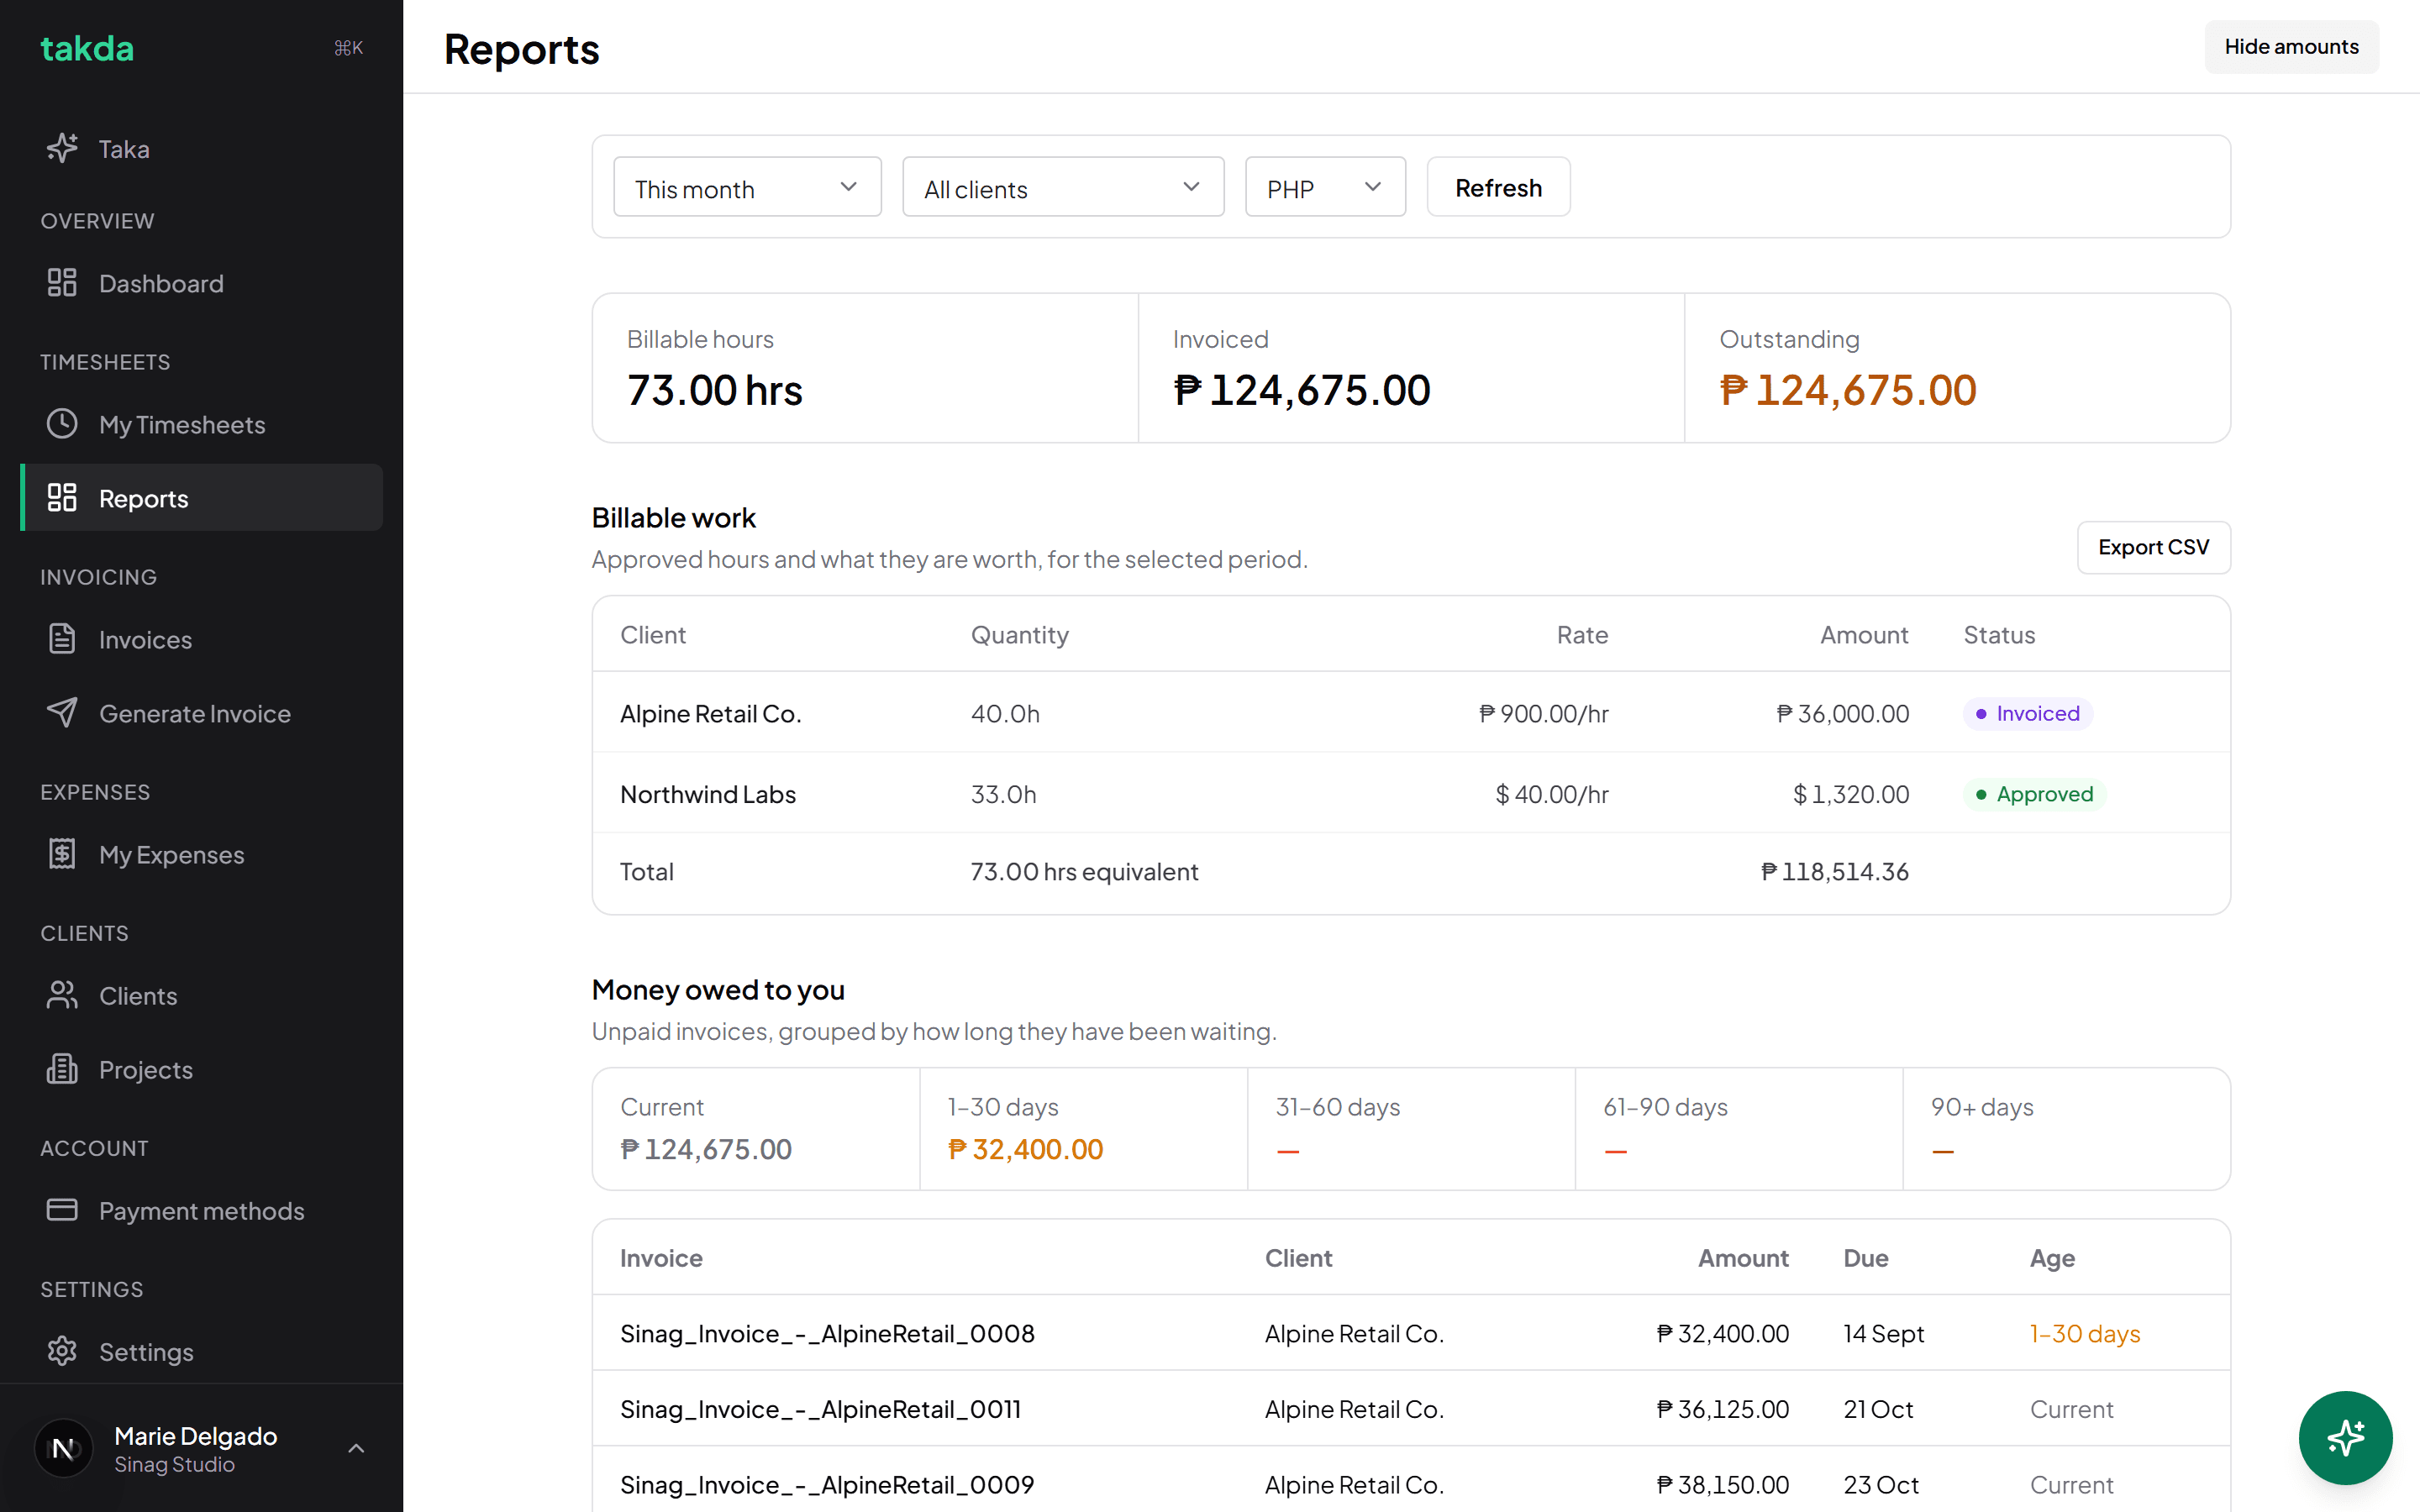Click the 1–30 days ₱ 32,400.00 bucket

click(x=1083, y=1129)
